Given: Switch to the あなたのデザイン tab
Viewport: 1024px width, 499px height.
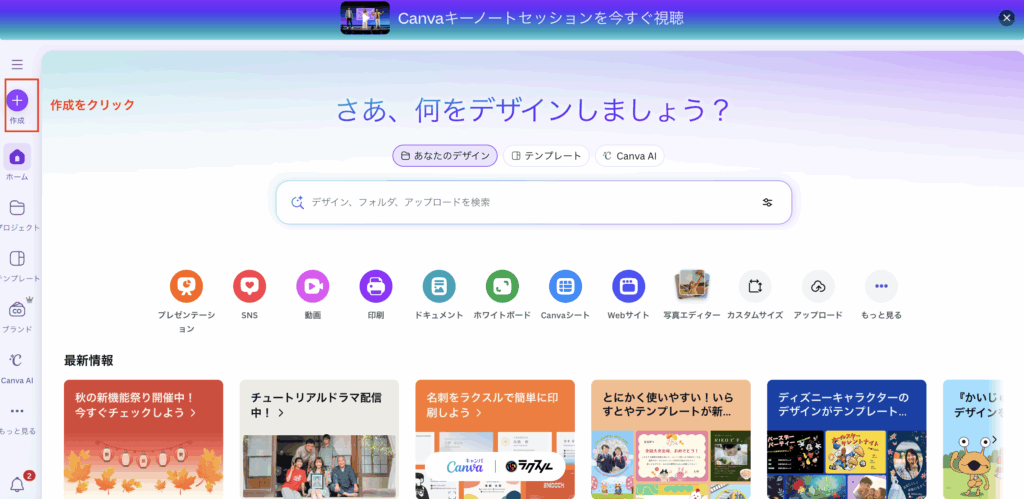Looking at the screenshot, I should (445, 156).
